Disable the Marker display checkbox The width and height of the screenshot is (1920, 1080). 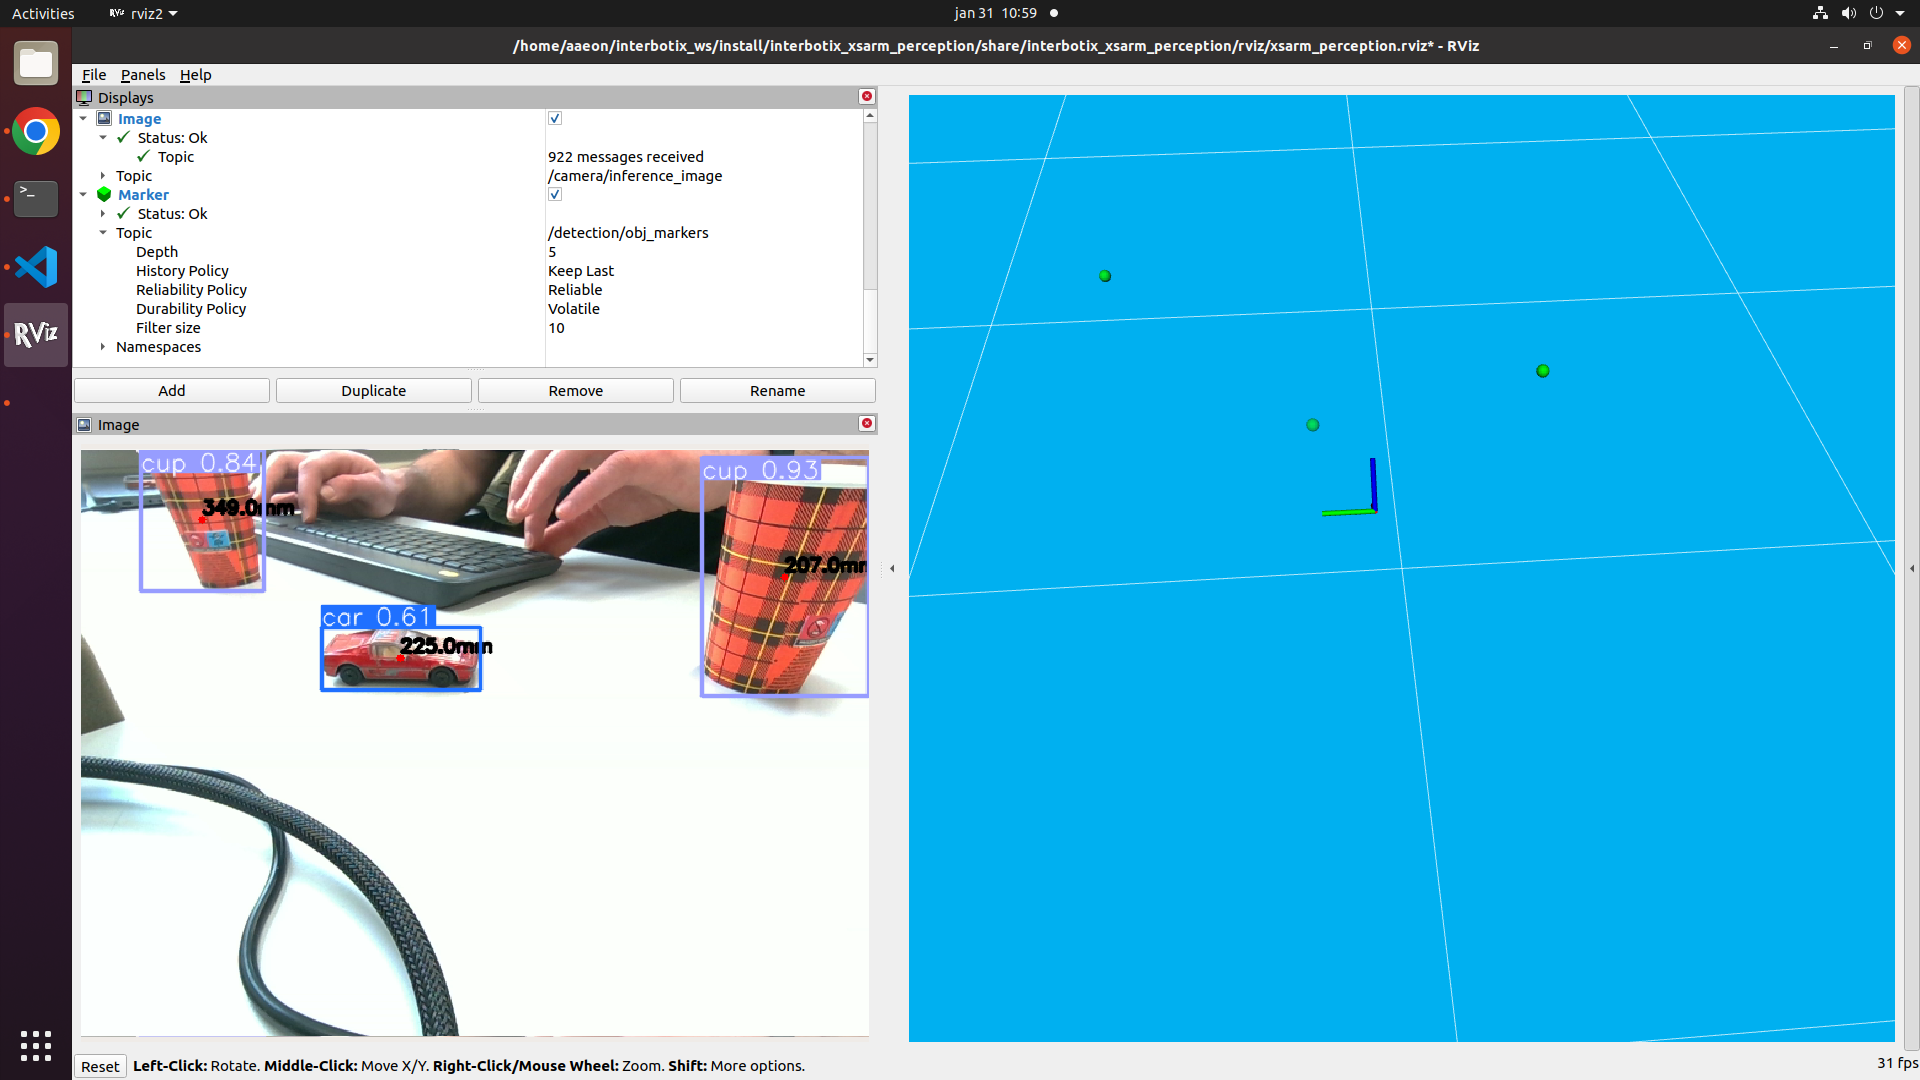(554, 194)
